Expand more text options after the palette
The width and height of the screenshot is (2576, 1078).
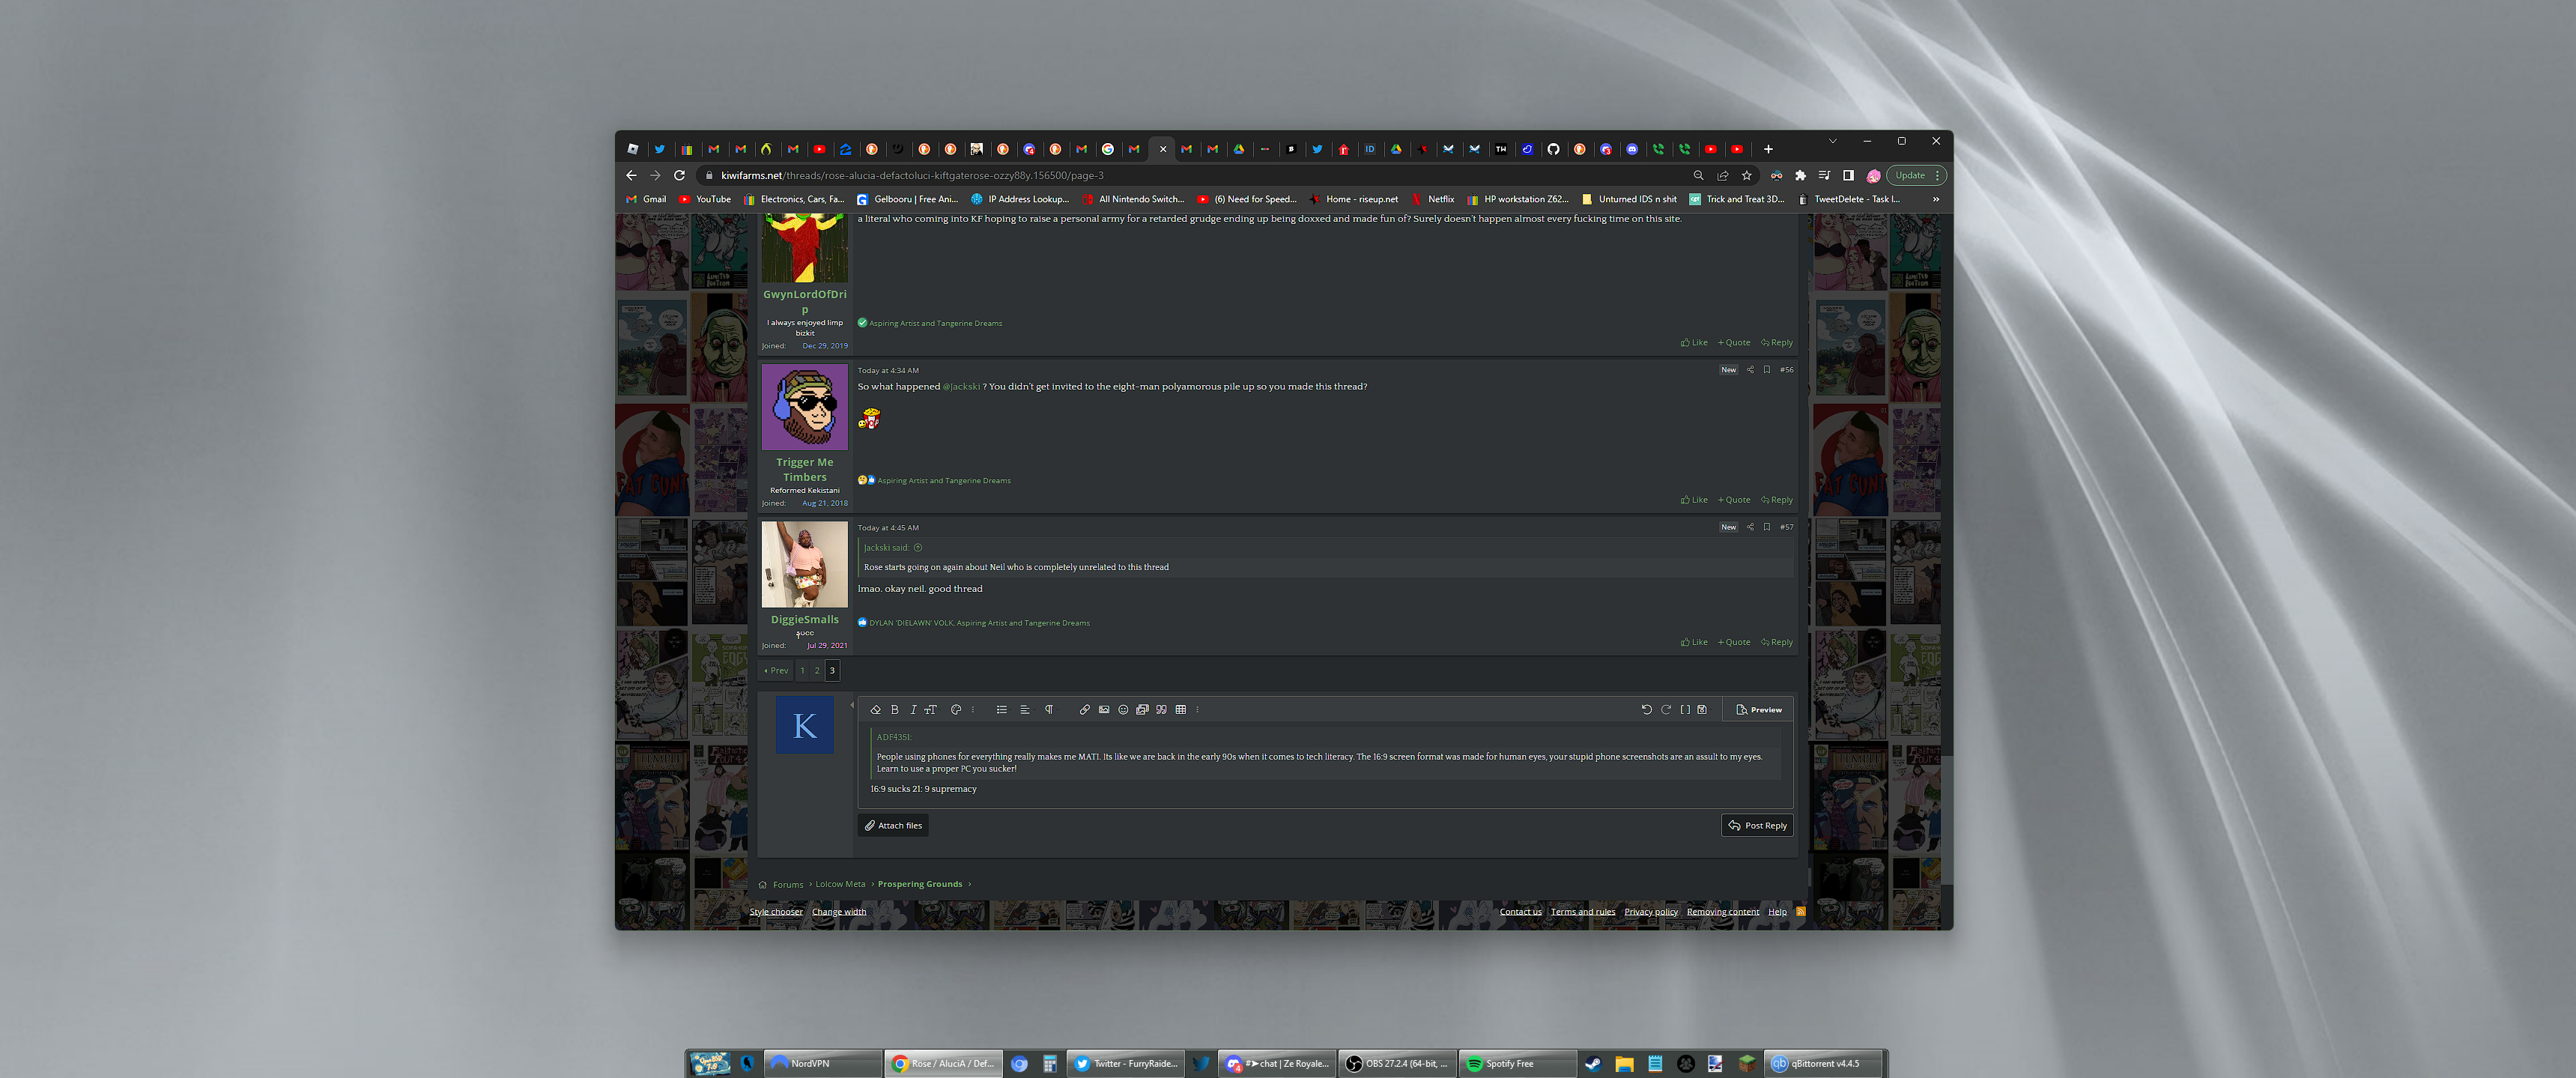972,710
